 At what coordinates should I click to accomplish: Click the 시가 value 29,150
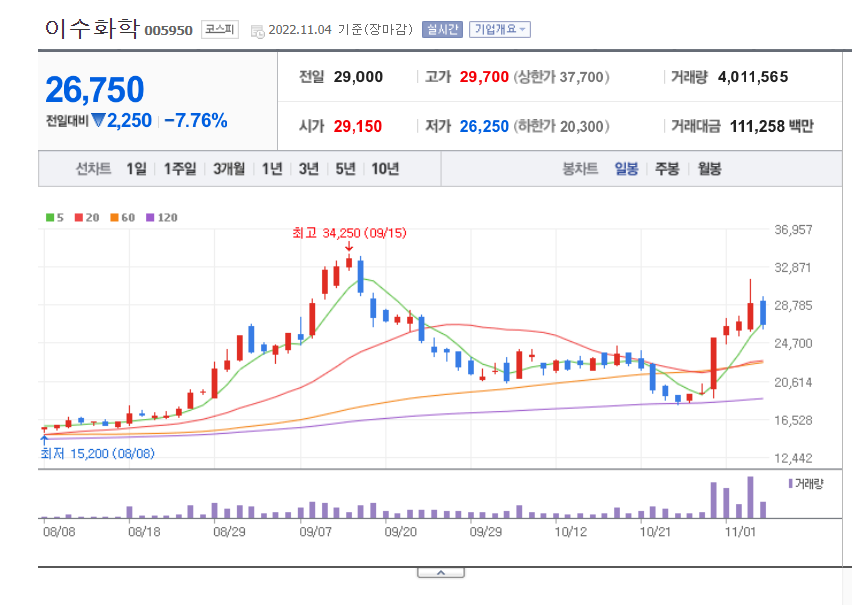click(358, 127)
